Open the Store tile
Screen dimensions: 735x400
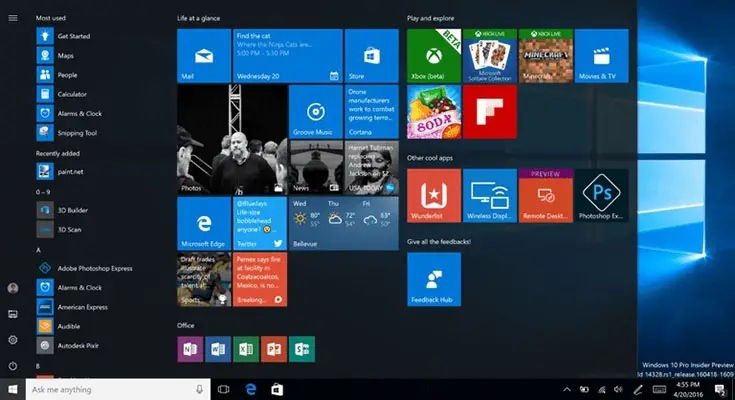(x=371, y=56)
